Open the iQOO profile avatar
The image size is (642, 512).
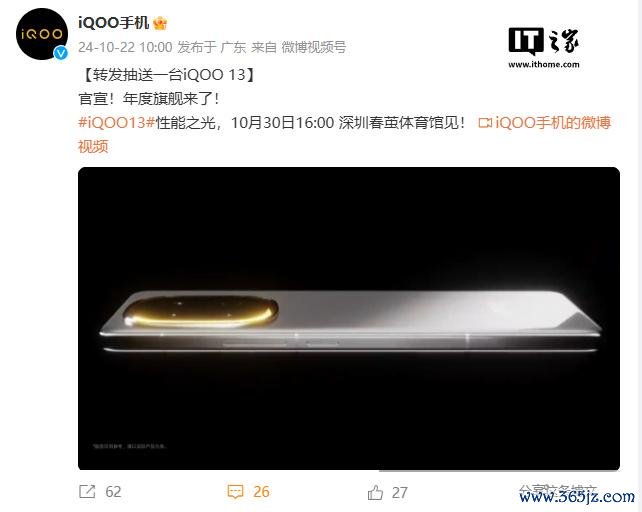pyautogui.click(x=42, y=34)
